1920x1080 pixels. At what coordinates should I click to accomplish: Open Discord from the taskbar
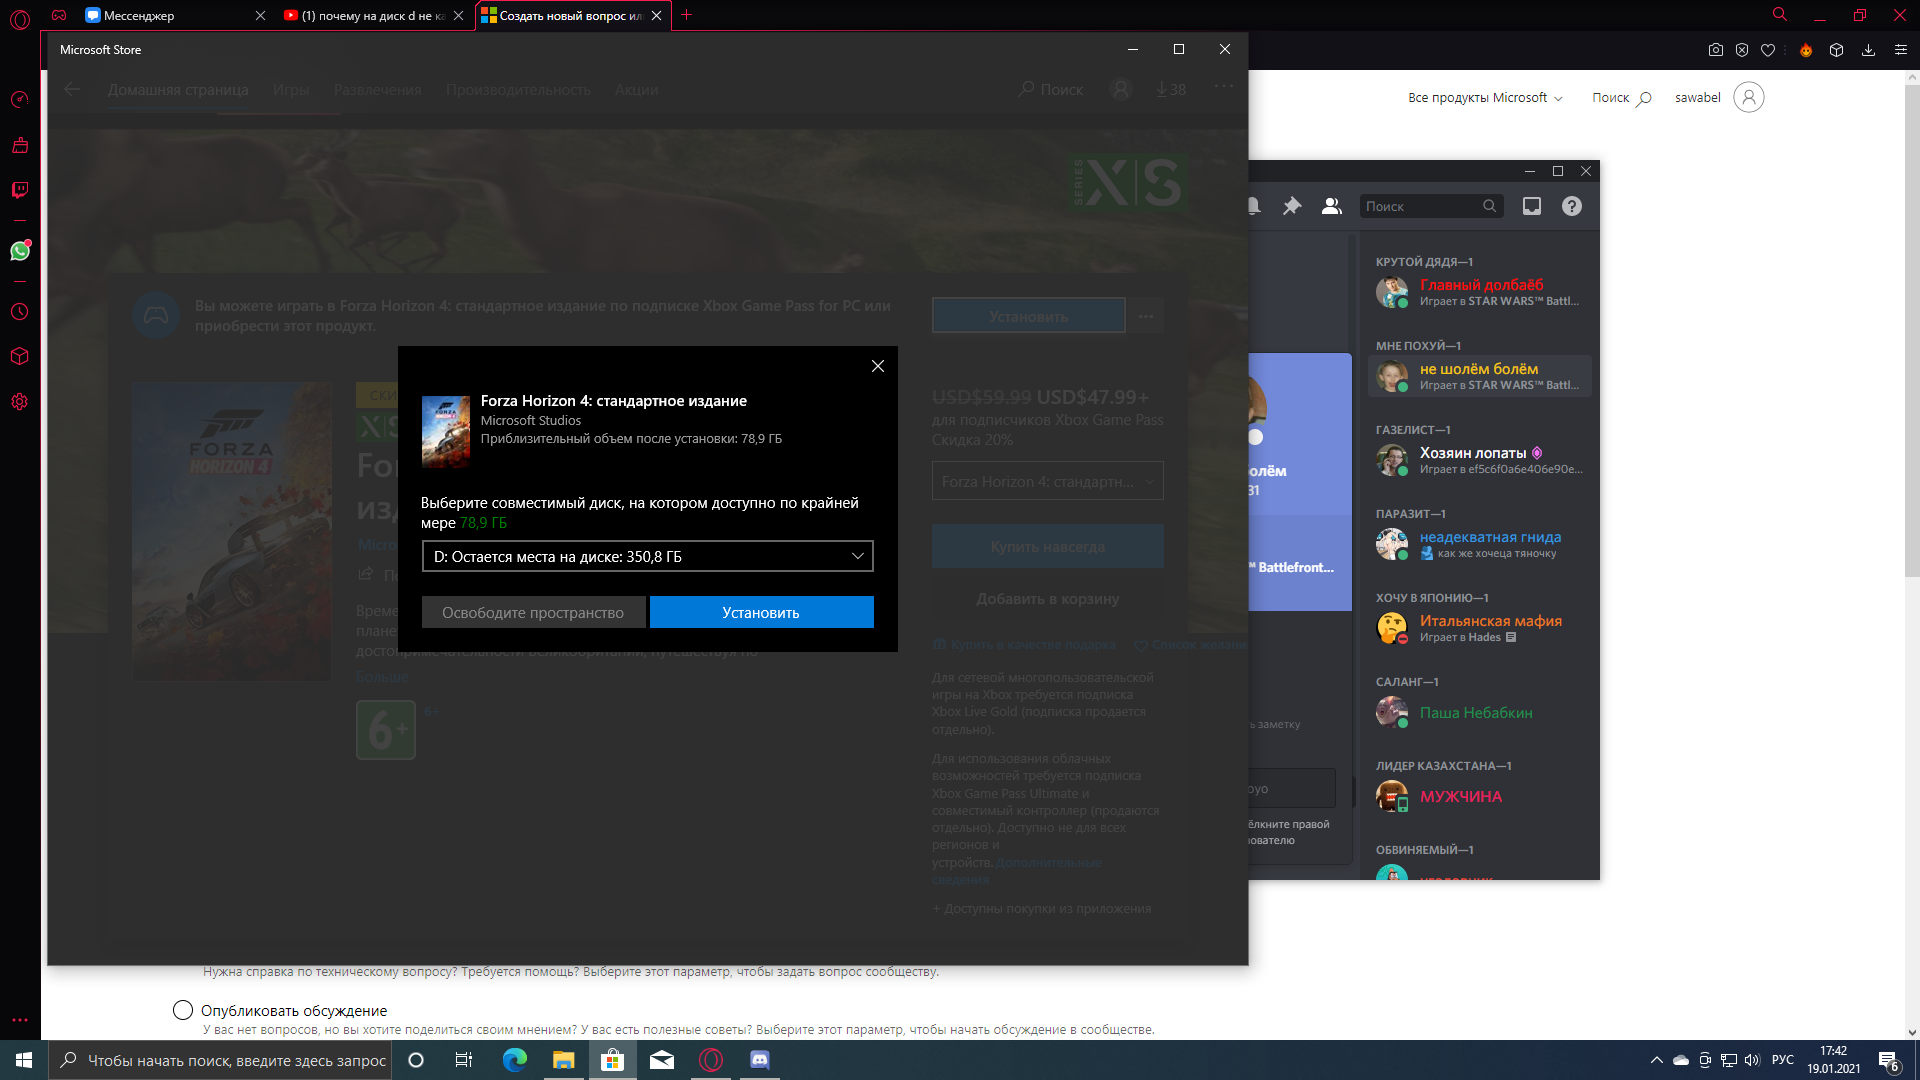click(x=760, y=1060)
